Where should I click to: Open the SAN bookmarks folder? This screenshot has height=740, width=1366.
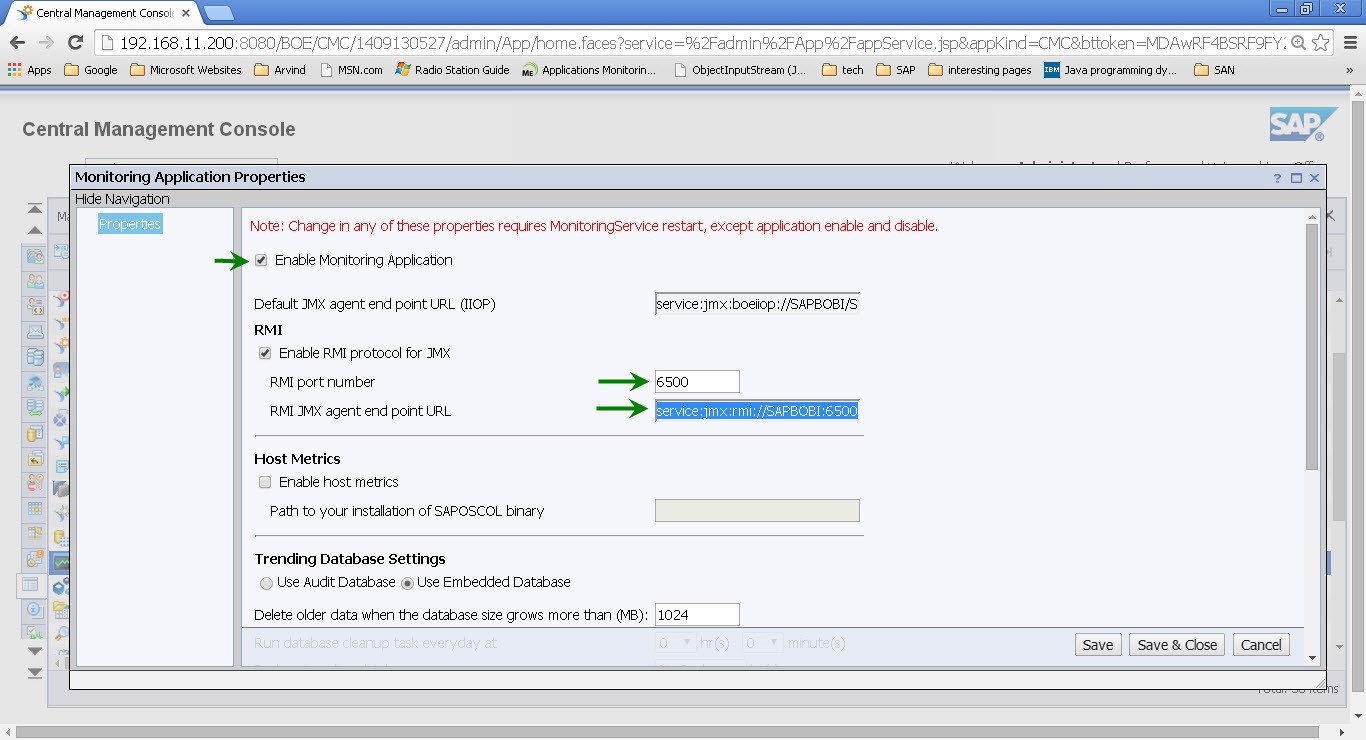pos(1214,70)
